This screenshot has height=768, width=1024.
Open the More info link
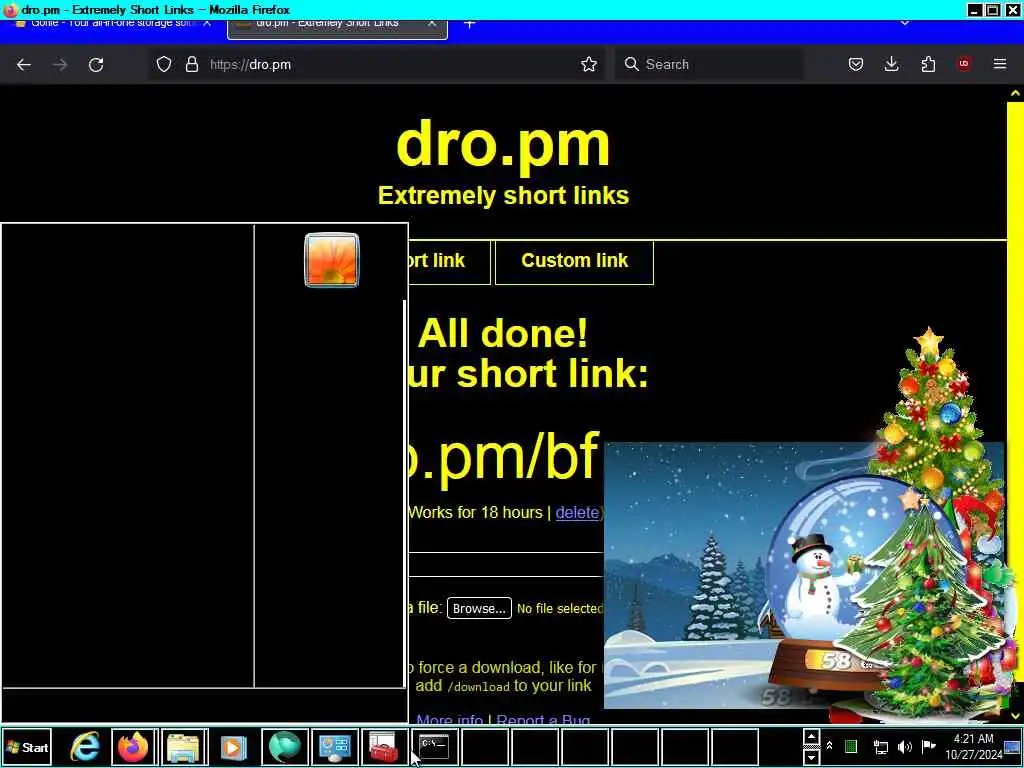coord(450,719)
